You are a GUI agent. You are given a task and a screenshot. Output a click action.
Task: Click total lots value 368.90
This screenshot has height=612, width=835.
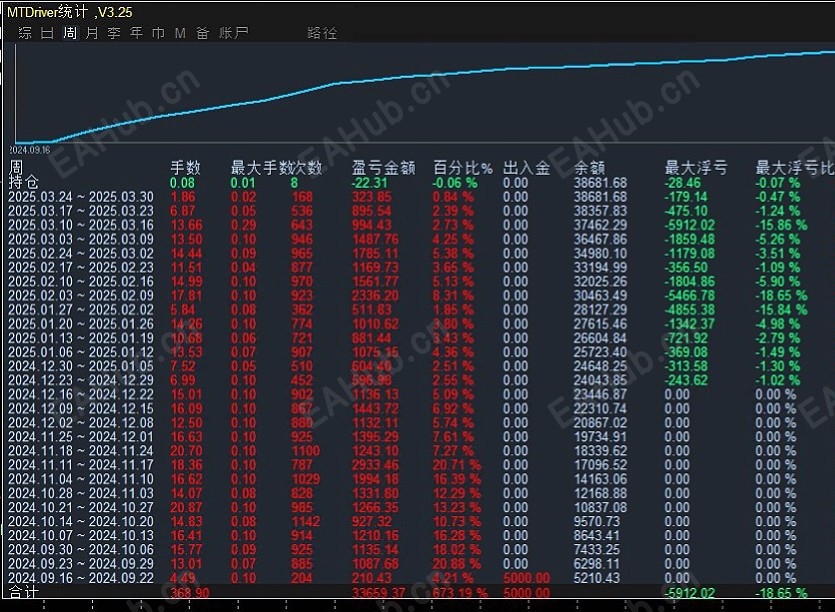190,592
